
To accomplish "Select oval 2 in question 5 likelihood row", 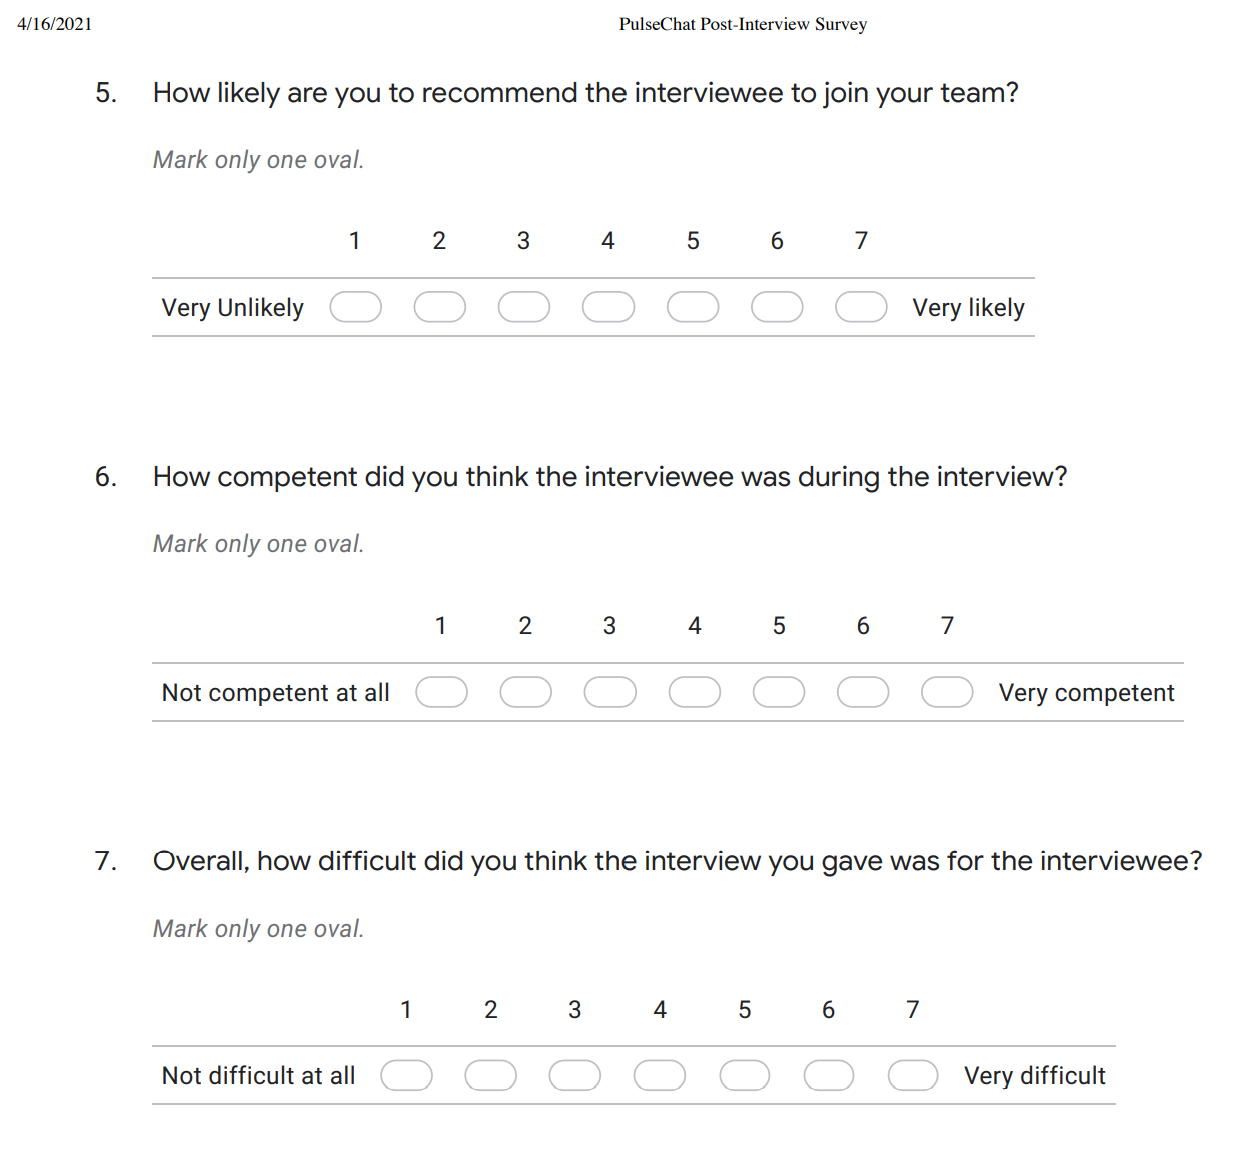I will pyautogui.click(x=440, y=307).
